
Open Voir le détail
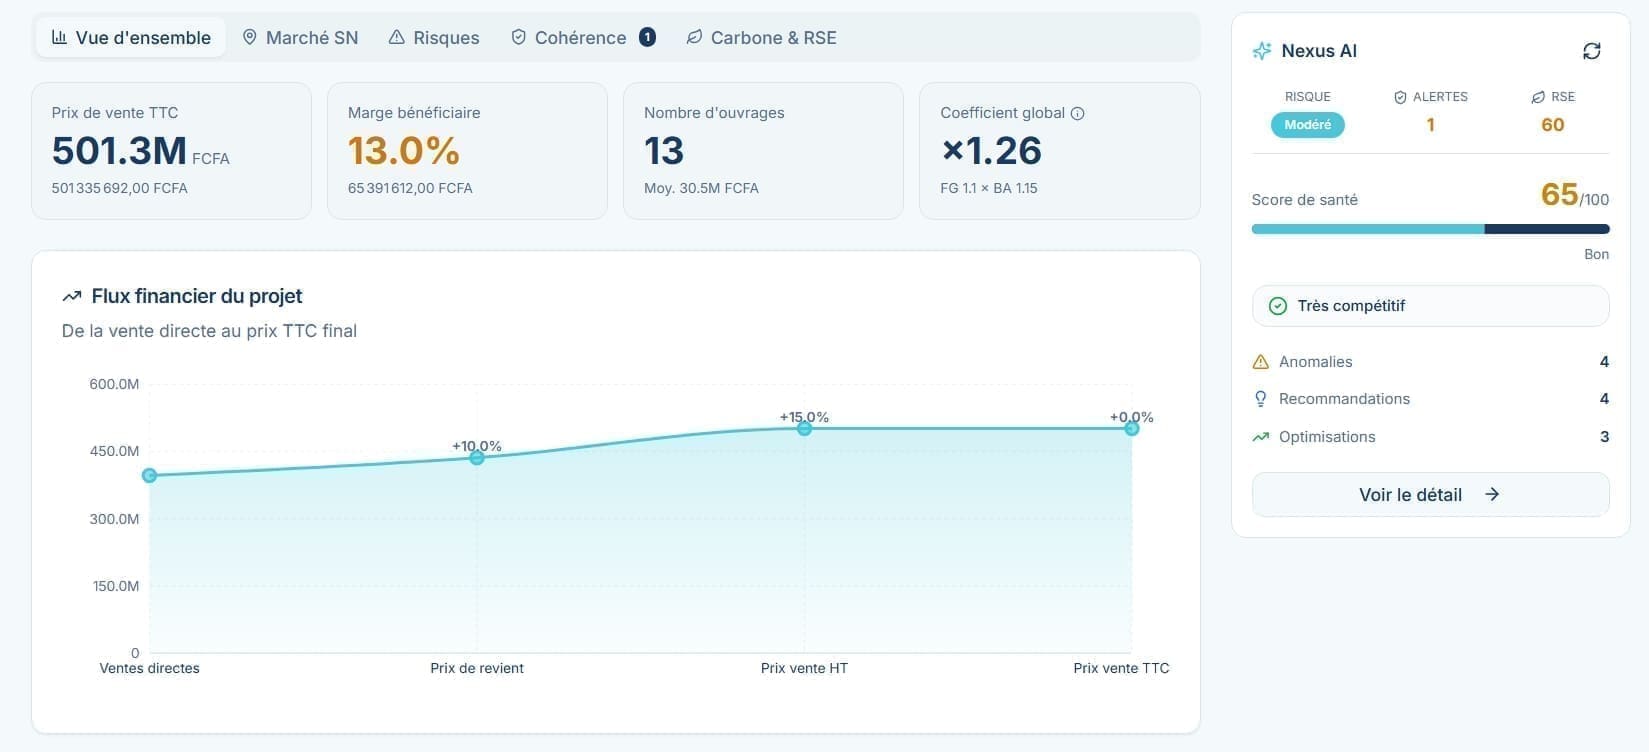coord(1430,495)
